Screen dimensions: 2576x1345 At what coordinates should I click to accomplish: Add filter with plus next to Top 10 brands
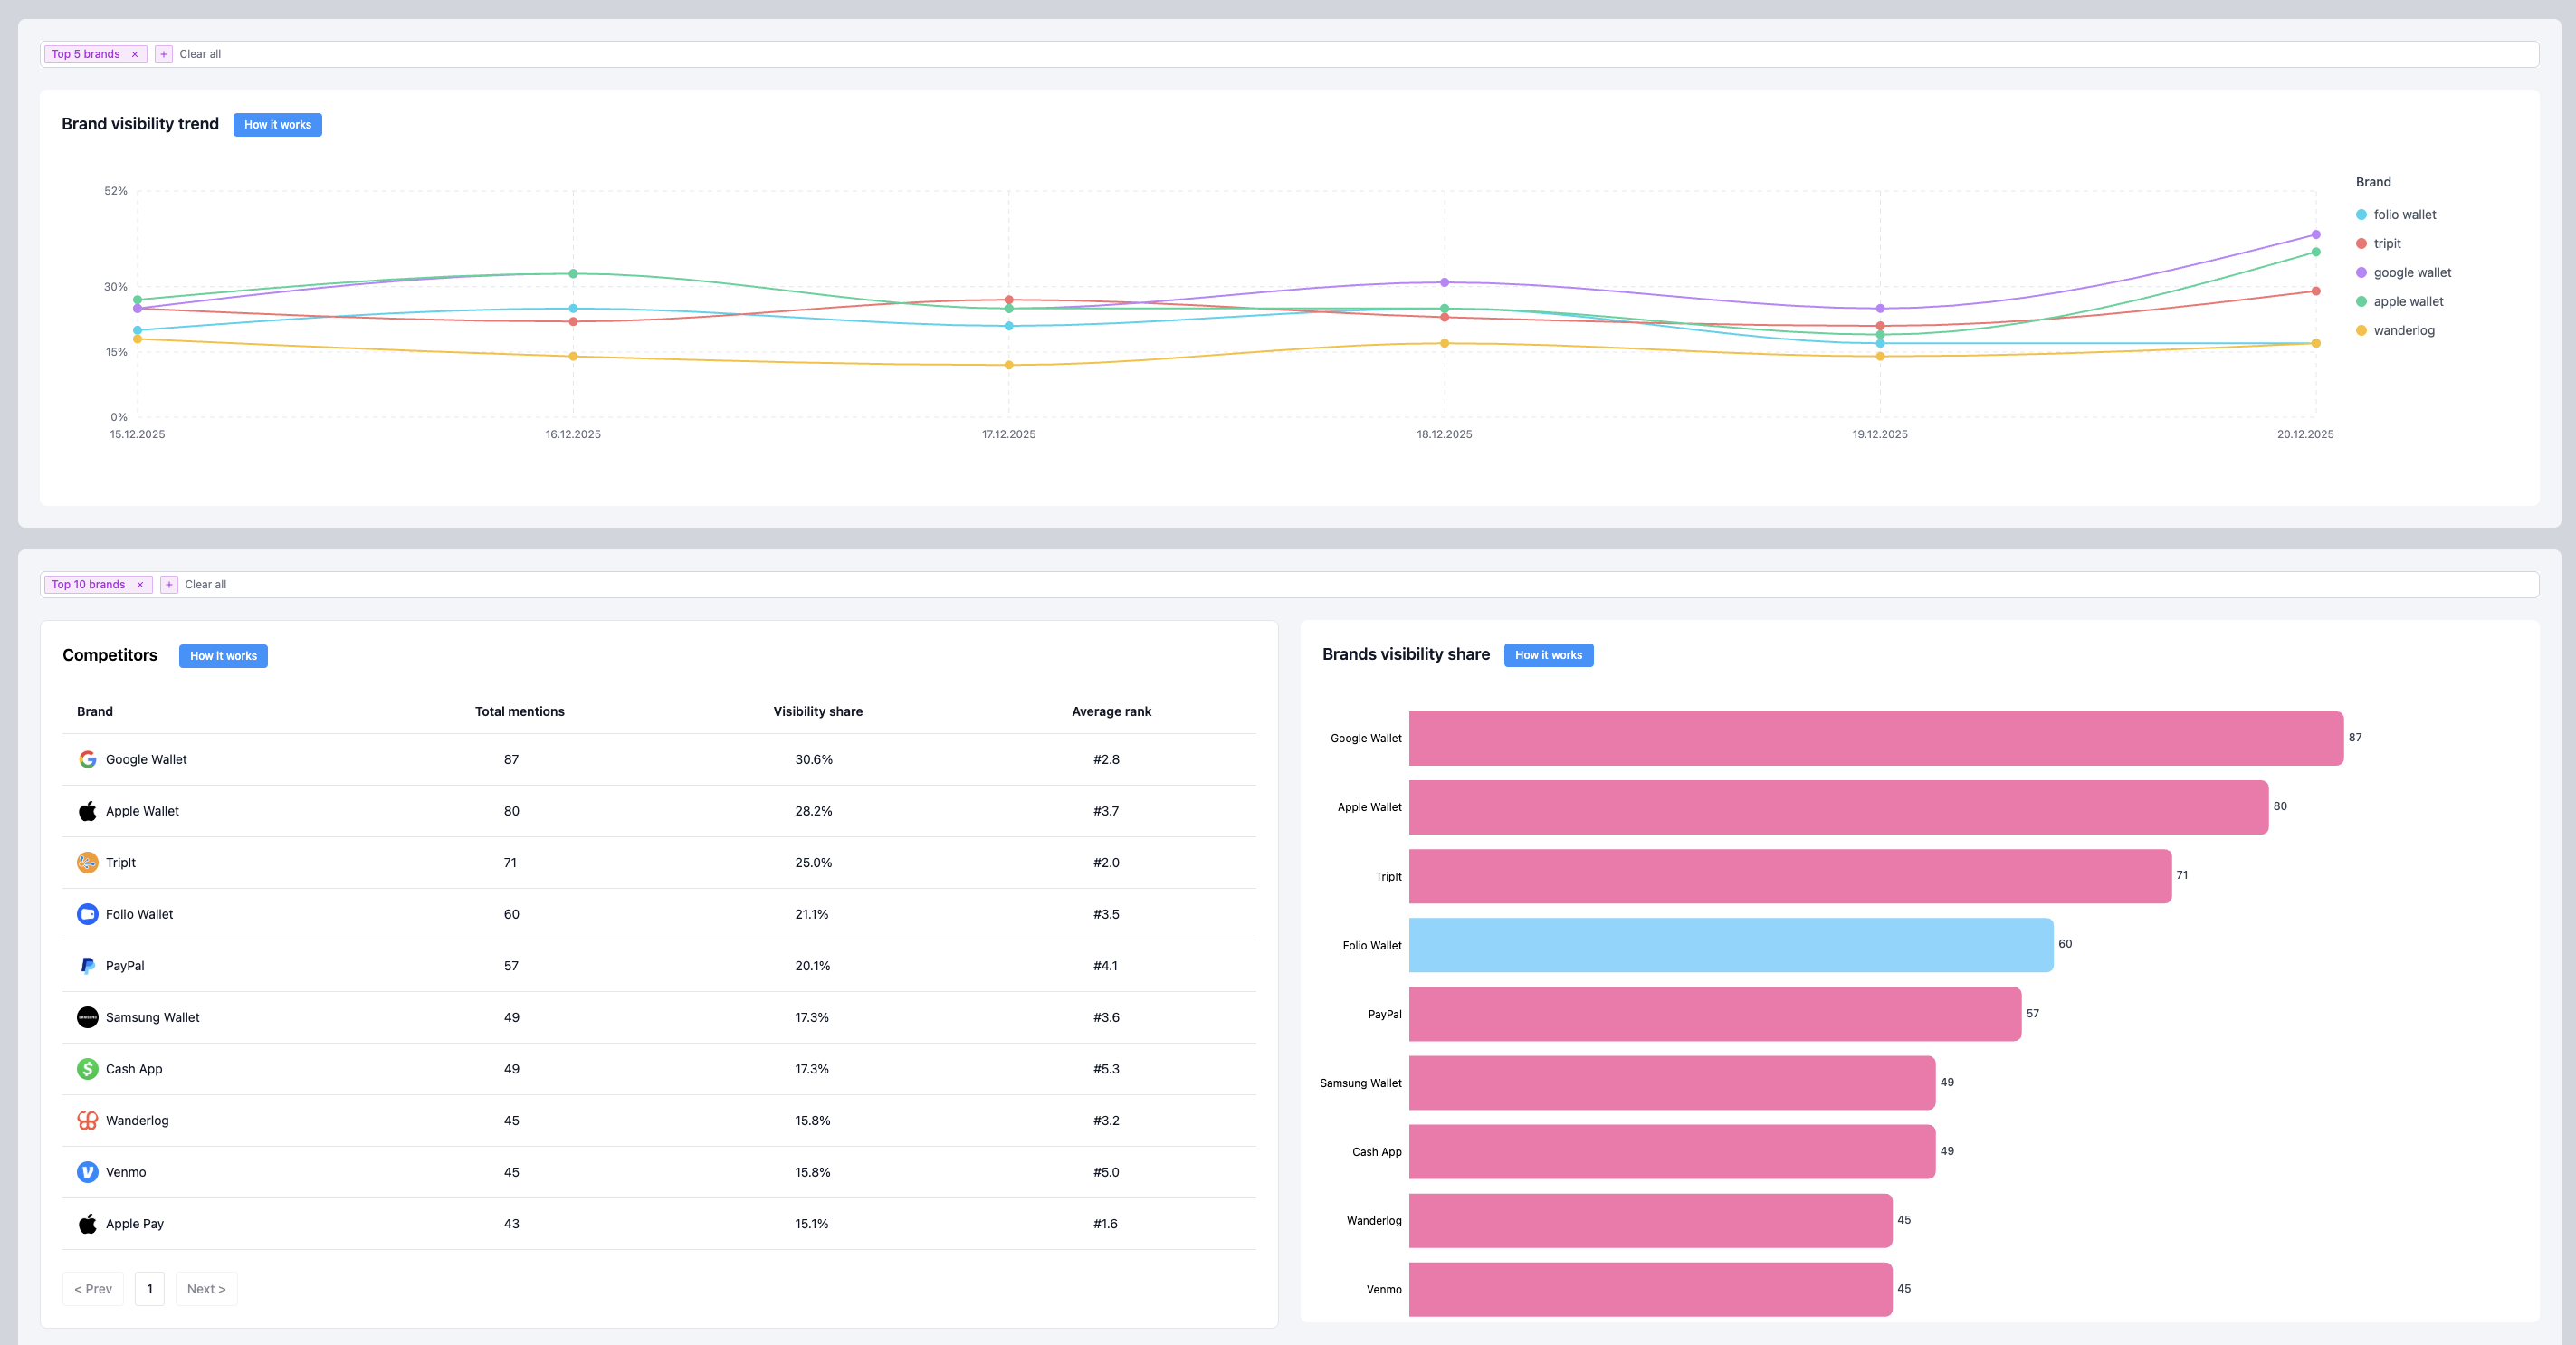coord(169,585)
